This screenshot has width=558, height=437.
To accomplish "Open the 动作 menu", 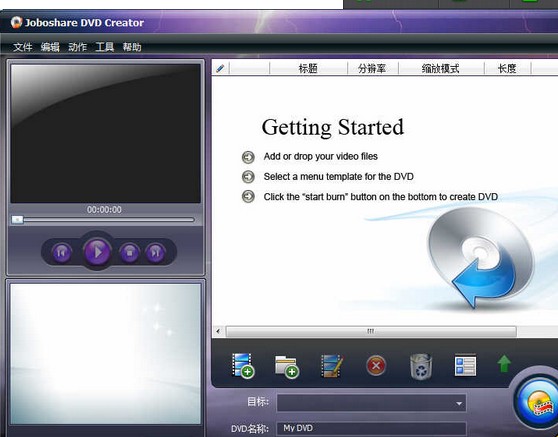I will click(x=77, y=47).
